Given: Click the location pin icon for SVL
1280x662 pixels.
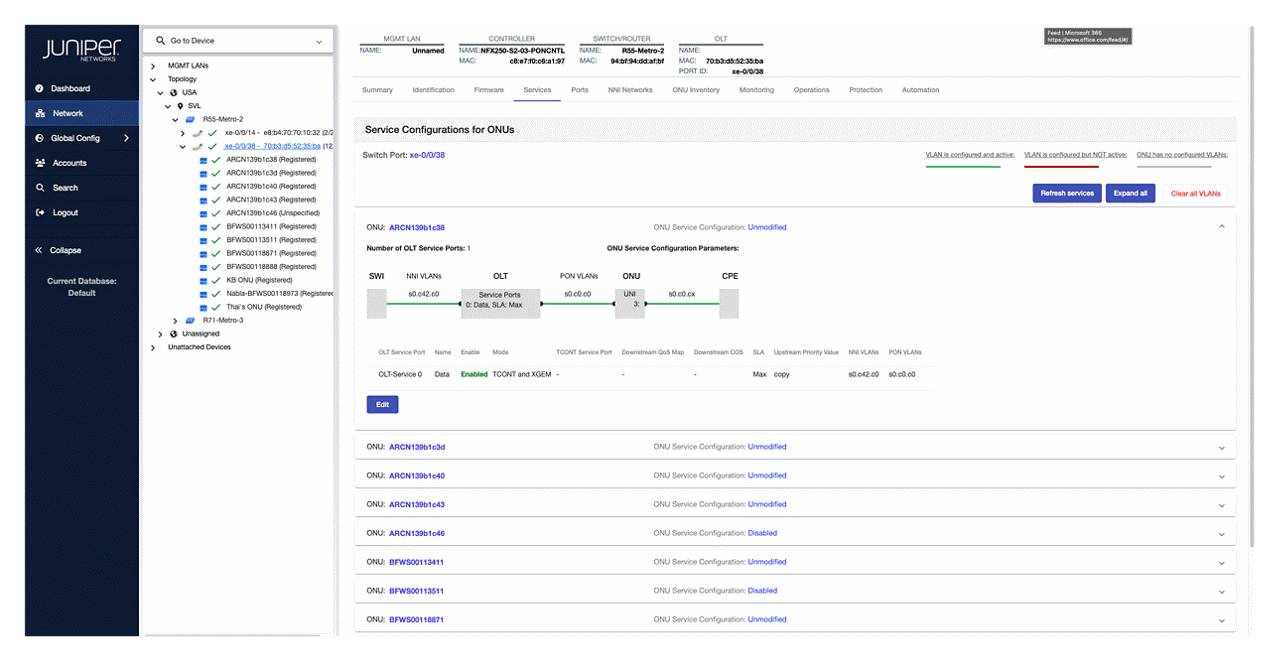Looking at the screenshot, I should (180, 105).
